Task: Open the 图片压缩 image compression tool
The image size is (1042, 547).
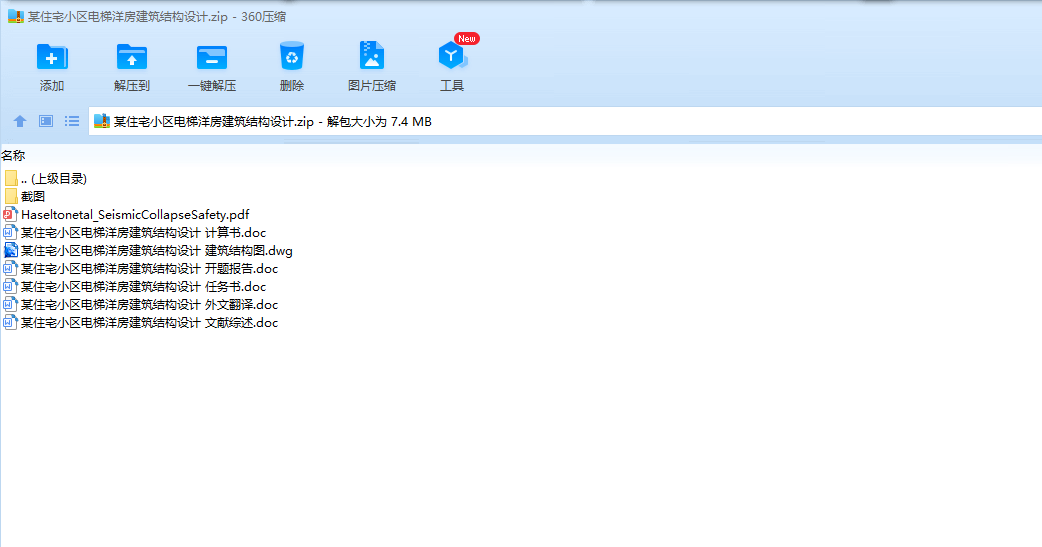Action: click(371, 56)
